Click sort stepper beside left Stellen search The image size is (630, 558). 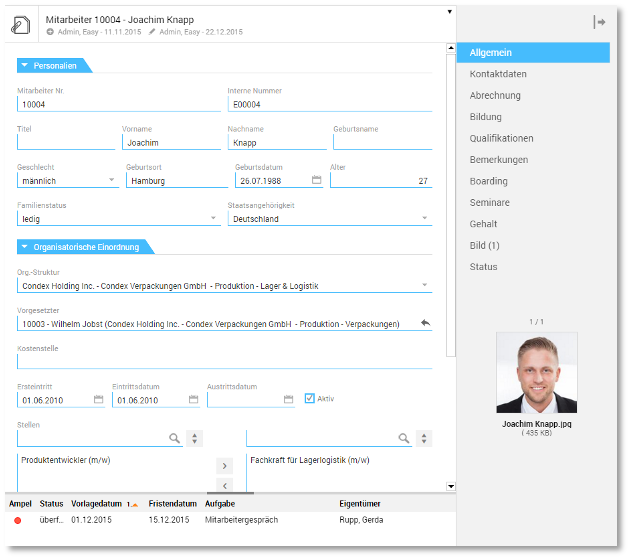coord(194,438)
